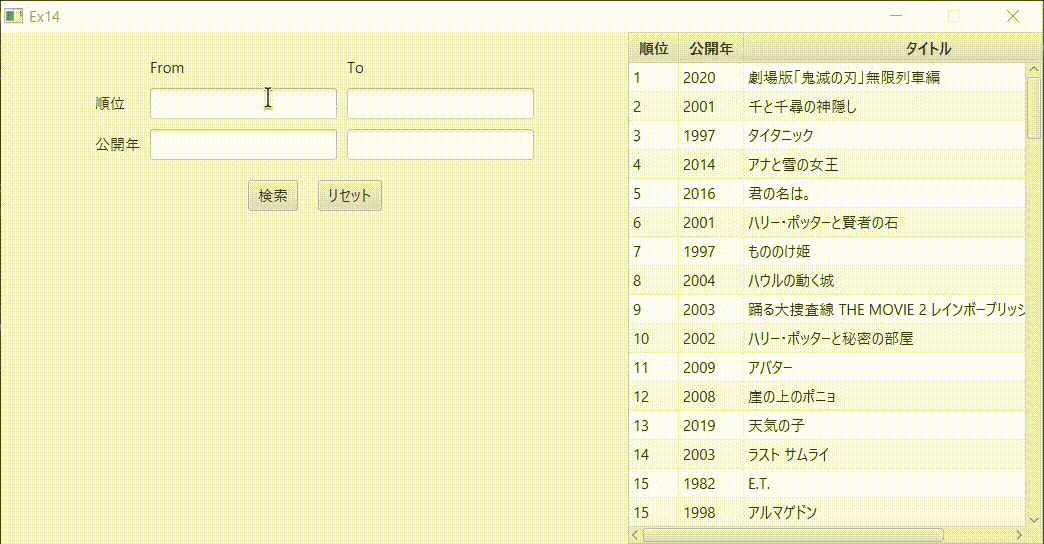The width and height of the screenshot is (1044, 544).
Task: Click the vertical scrollbar up arrow
Action: click(x=1034, y=69)
